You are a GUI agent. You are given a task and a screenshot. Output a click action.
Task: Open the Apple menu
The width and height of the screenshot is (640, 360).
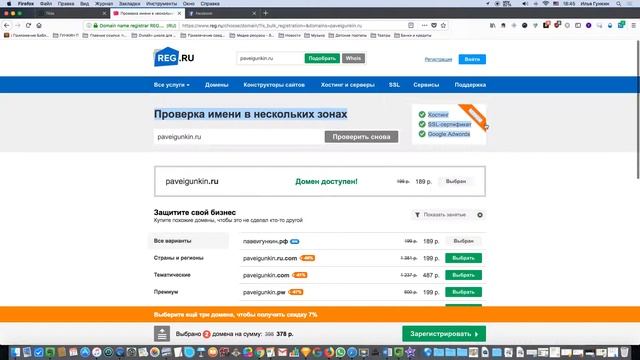(x=9, y=3)
